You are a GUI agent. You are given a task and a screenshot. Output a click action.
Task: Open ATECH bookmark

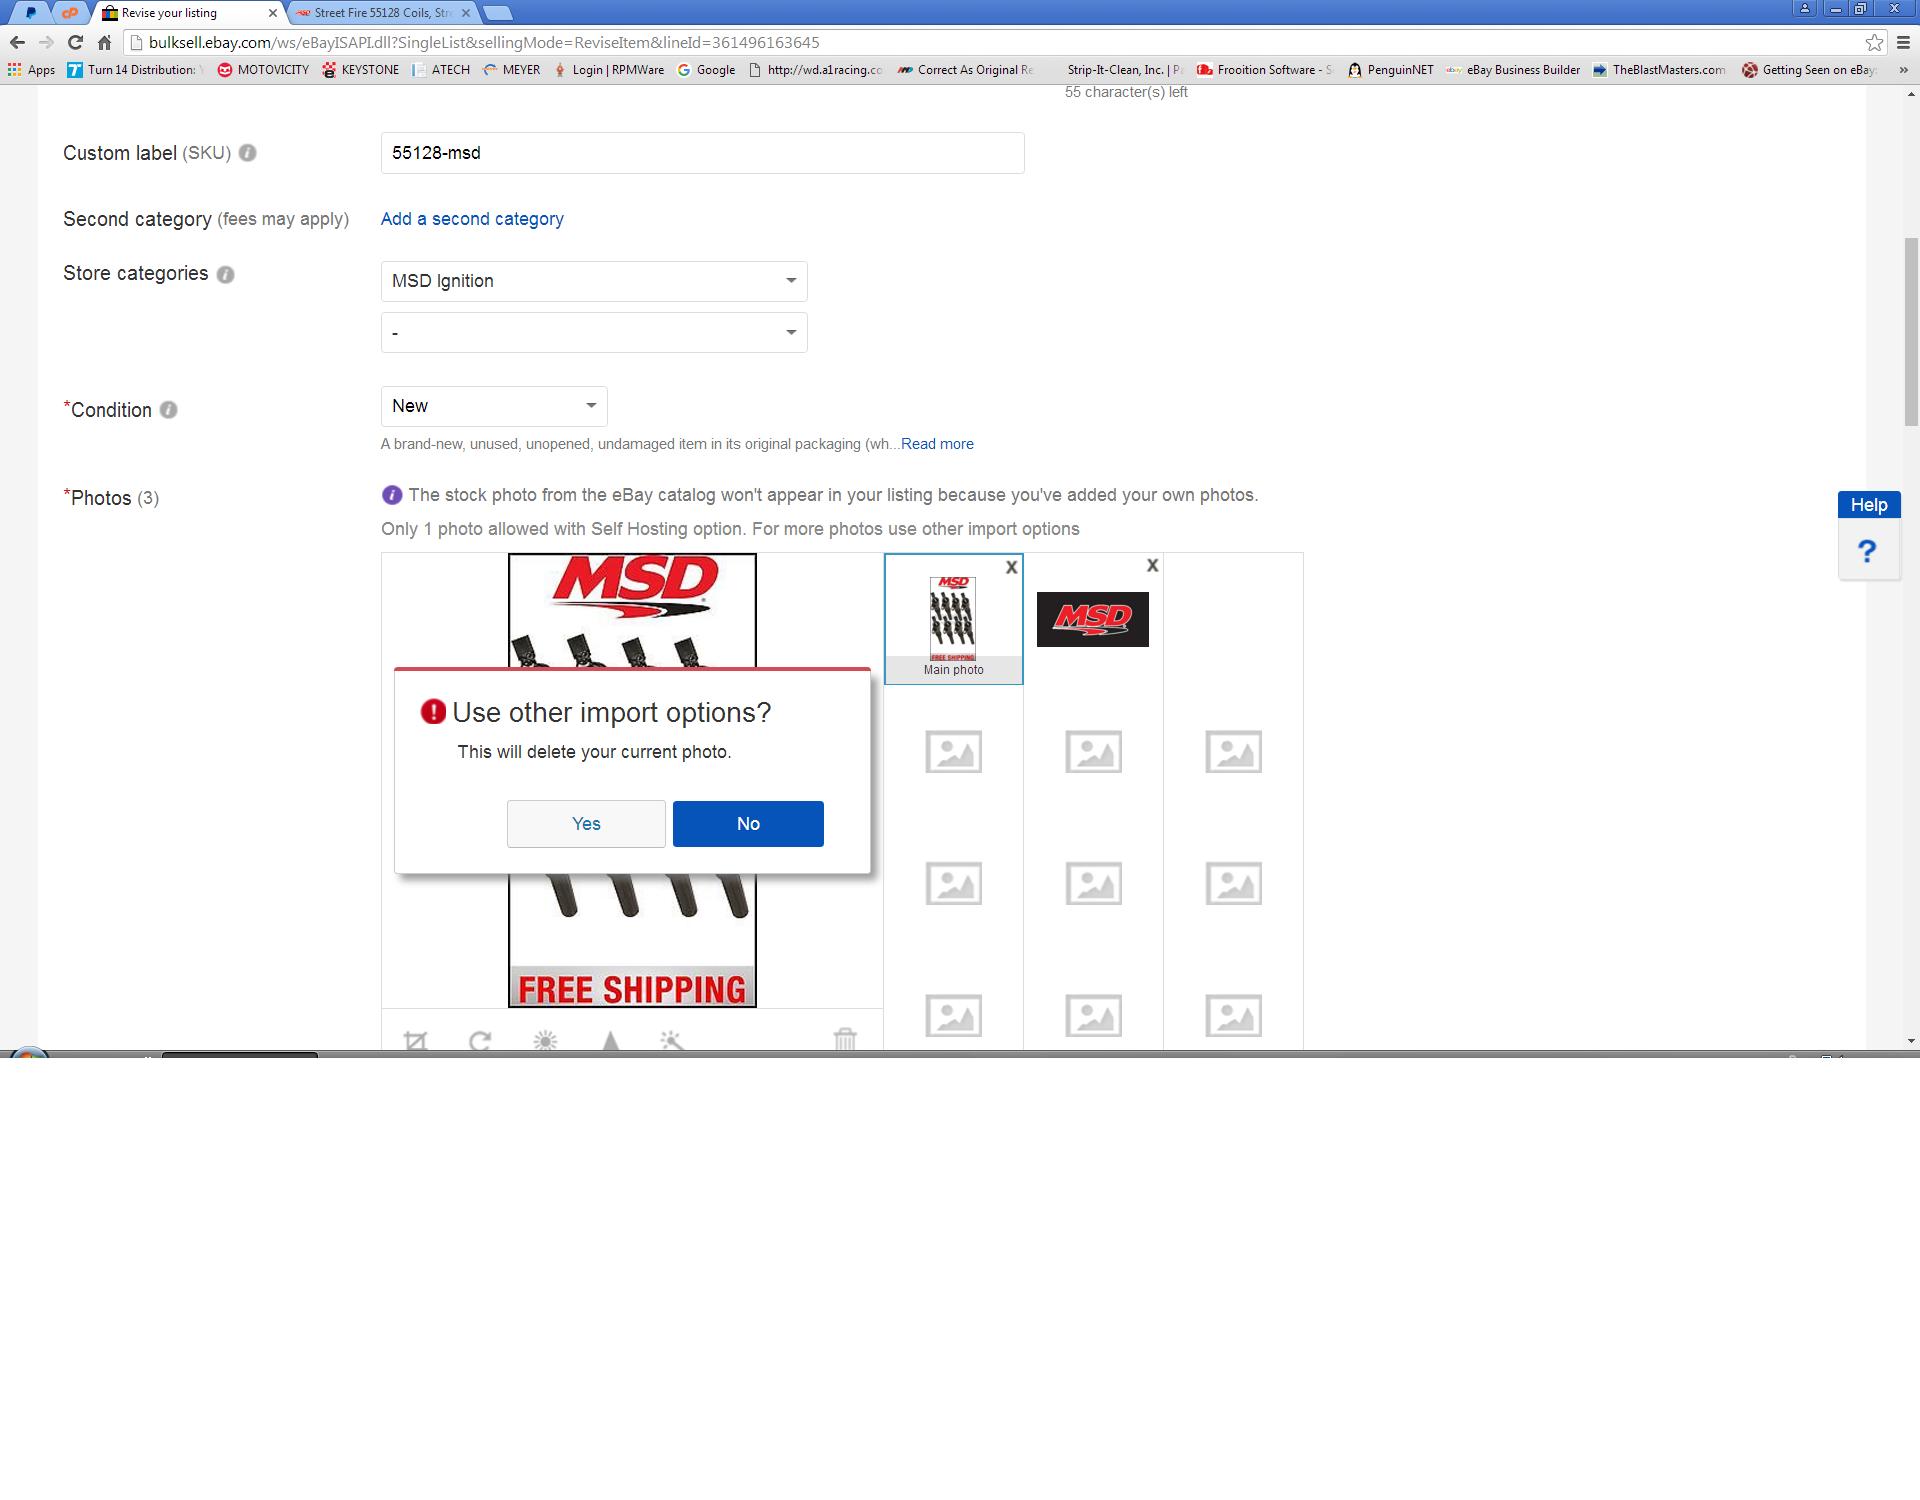click(441, 70)
